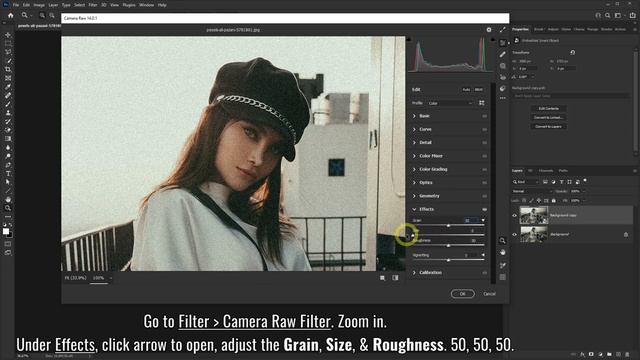Open more image settings three-dot menu
Screen dimensions: 640x360
(x=502, y=98)
